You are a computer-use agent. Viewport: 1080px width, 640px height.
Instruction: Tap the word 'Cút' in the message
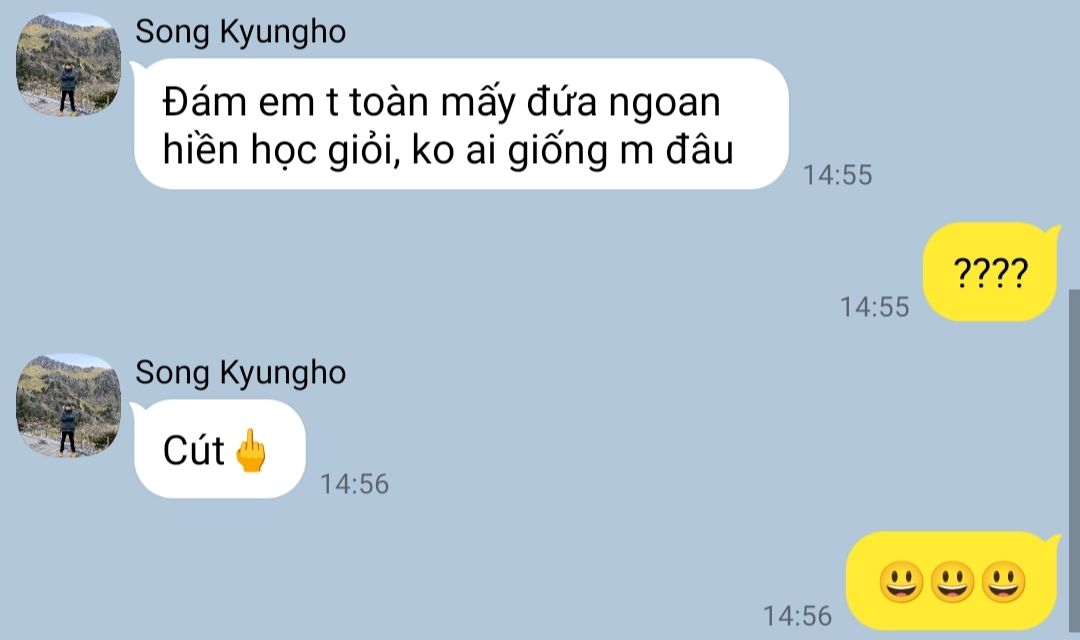[x=194, y=451]
